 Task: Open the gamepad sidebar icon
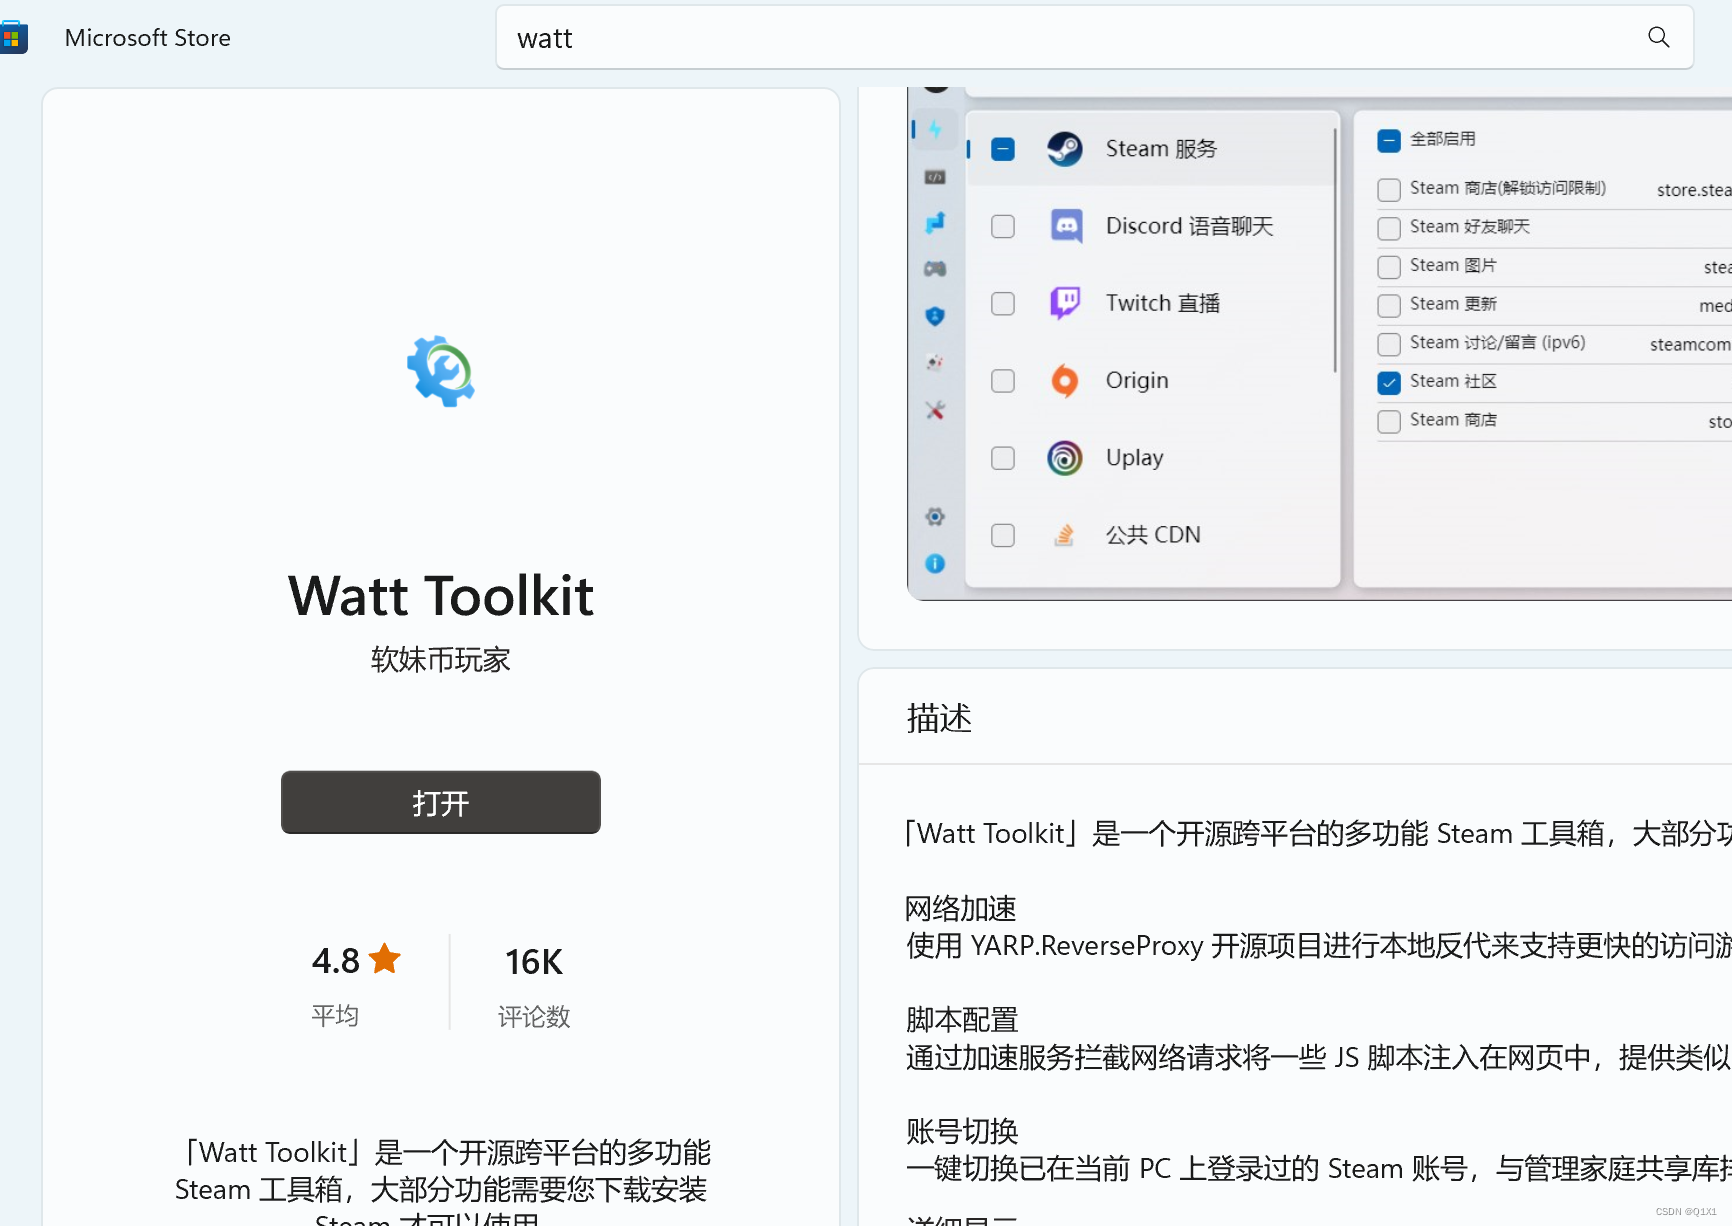pyautogui.click(x=935, y=269)
